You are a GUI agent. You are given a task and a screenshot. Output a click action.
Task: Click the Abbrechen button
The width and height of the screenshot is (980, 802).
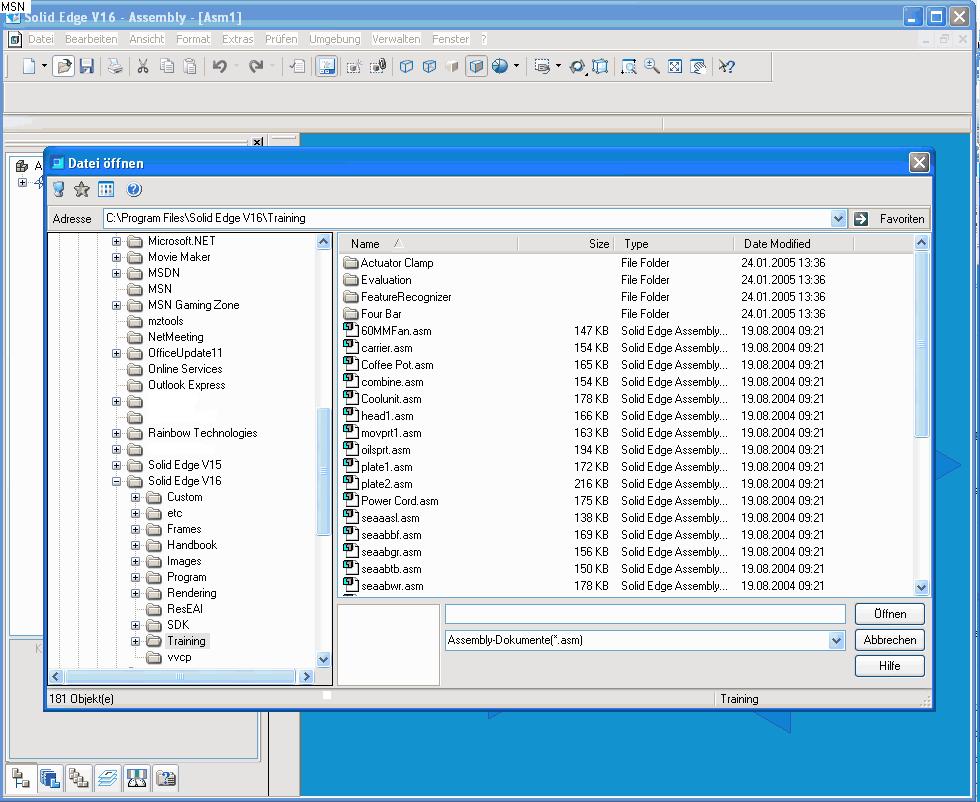tap(889, 640)
